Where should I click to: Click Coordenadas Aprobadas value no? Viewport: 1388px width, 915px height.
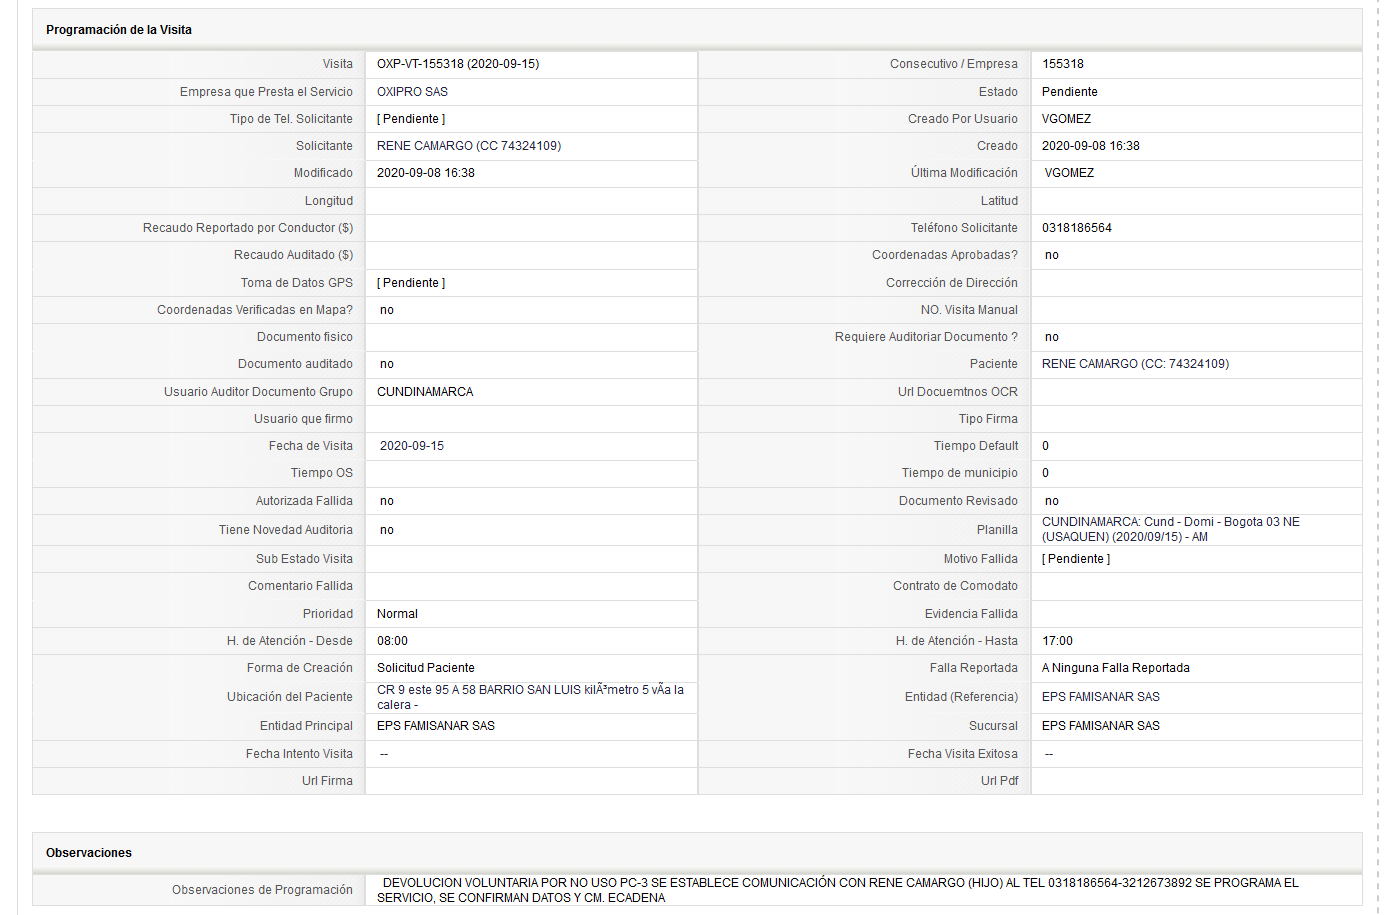click(1052, 255)
